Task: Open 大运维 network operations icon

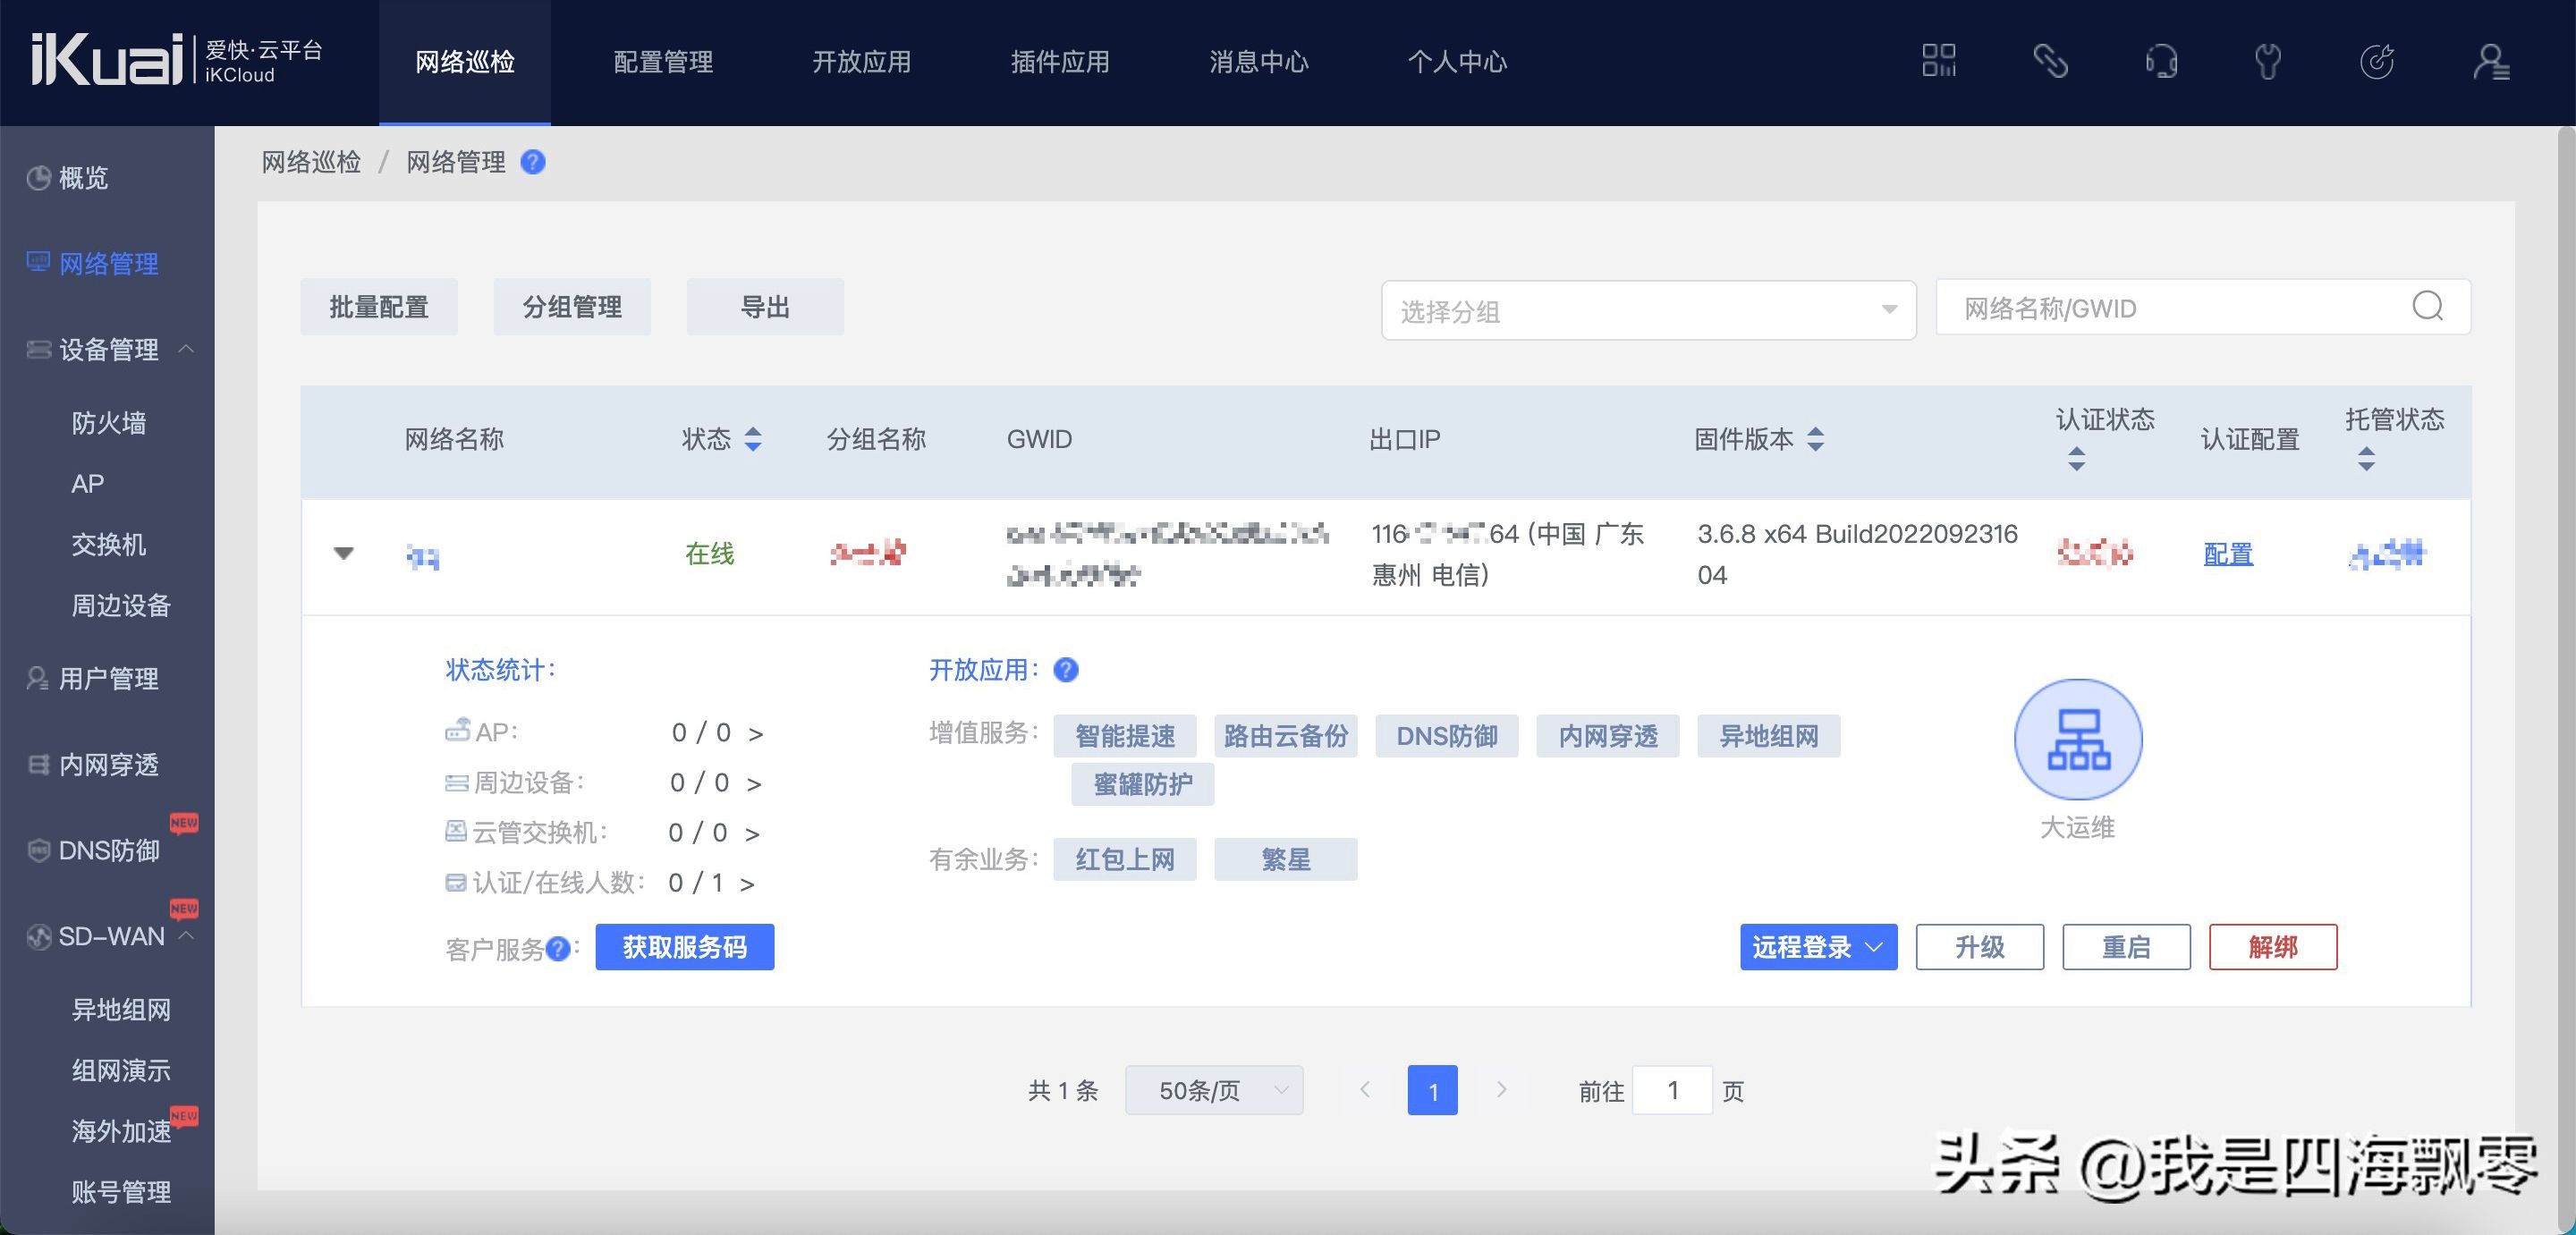Action: pyautogui.click(x=2077, y=739)
